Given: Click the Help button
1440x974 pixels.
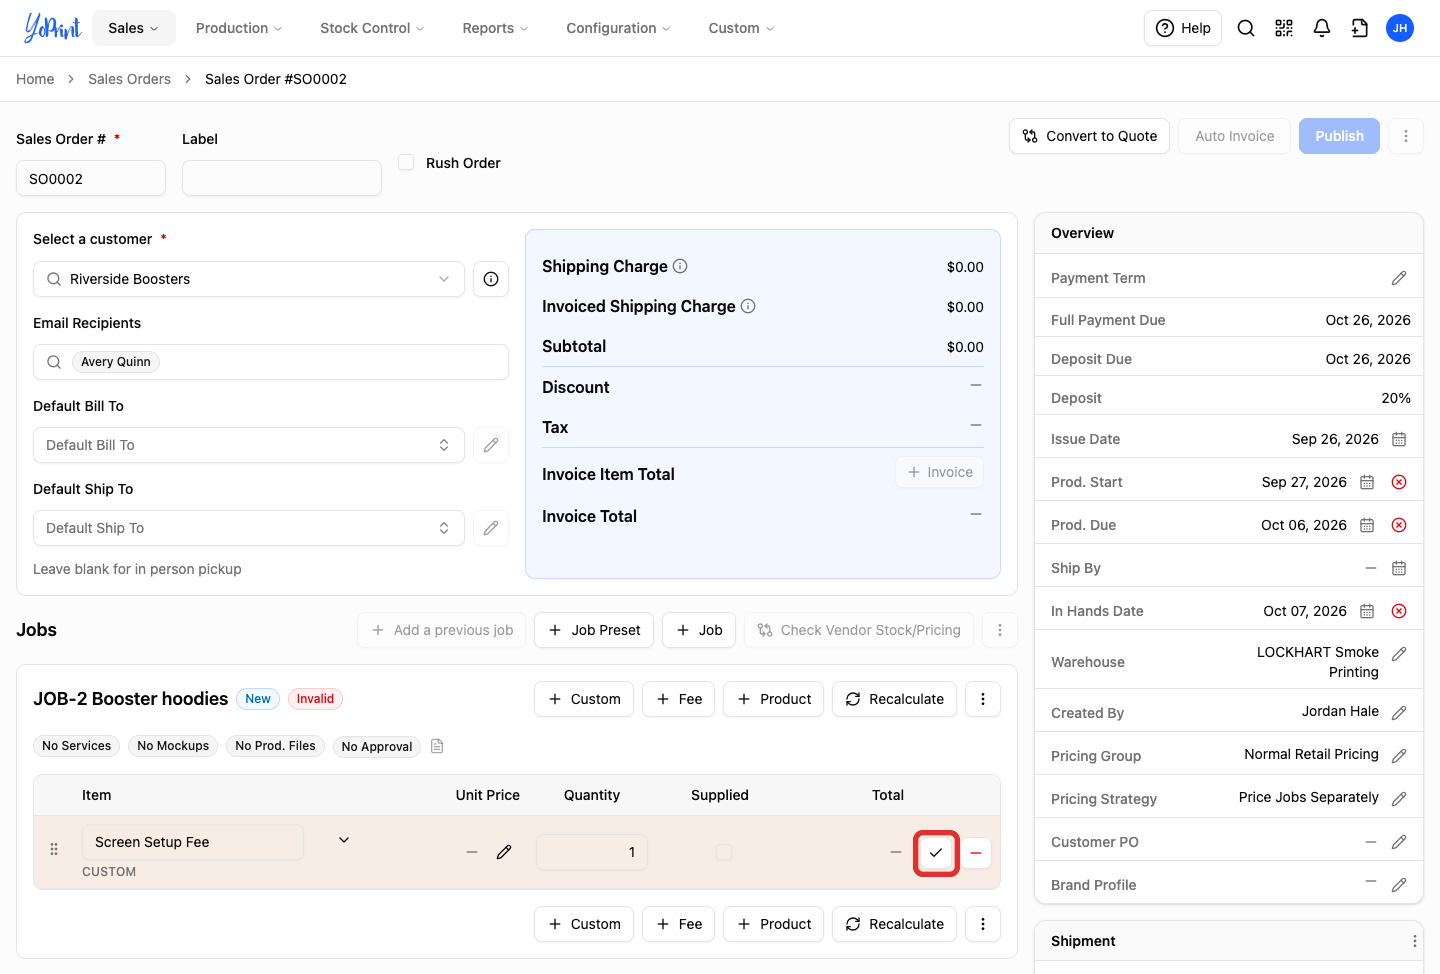Looking at the screenshot, I should [x=1183, y=28].
